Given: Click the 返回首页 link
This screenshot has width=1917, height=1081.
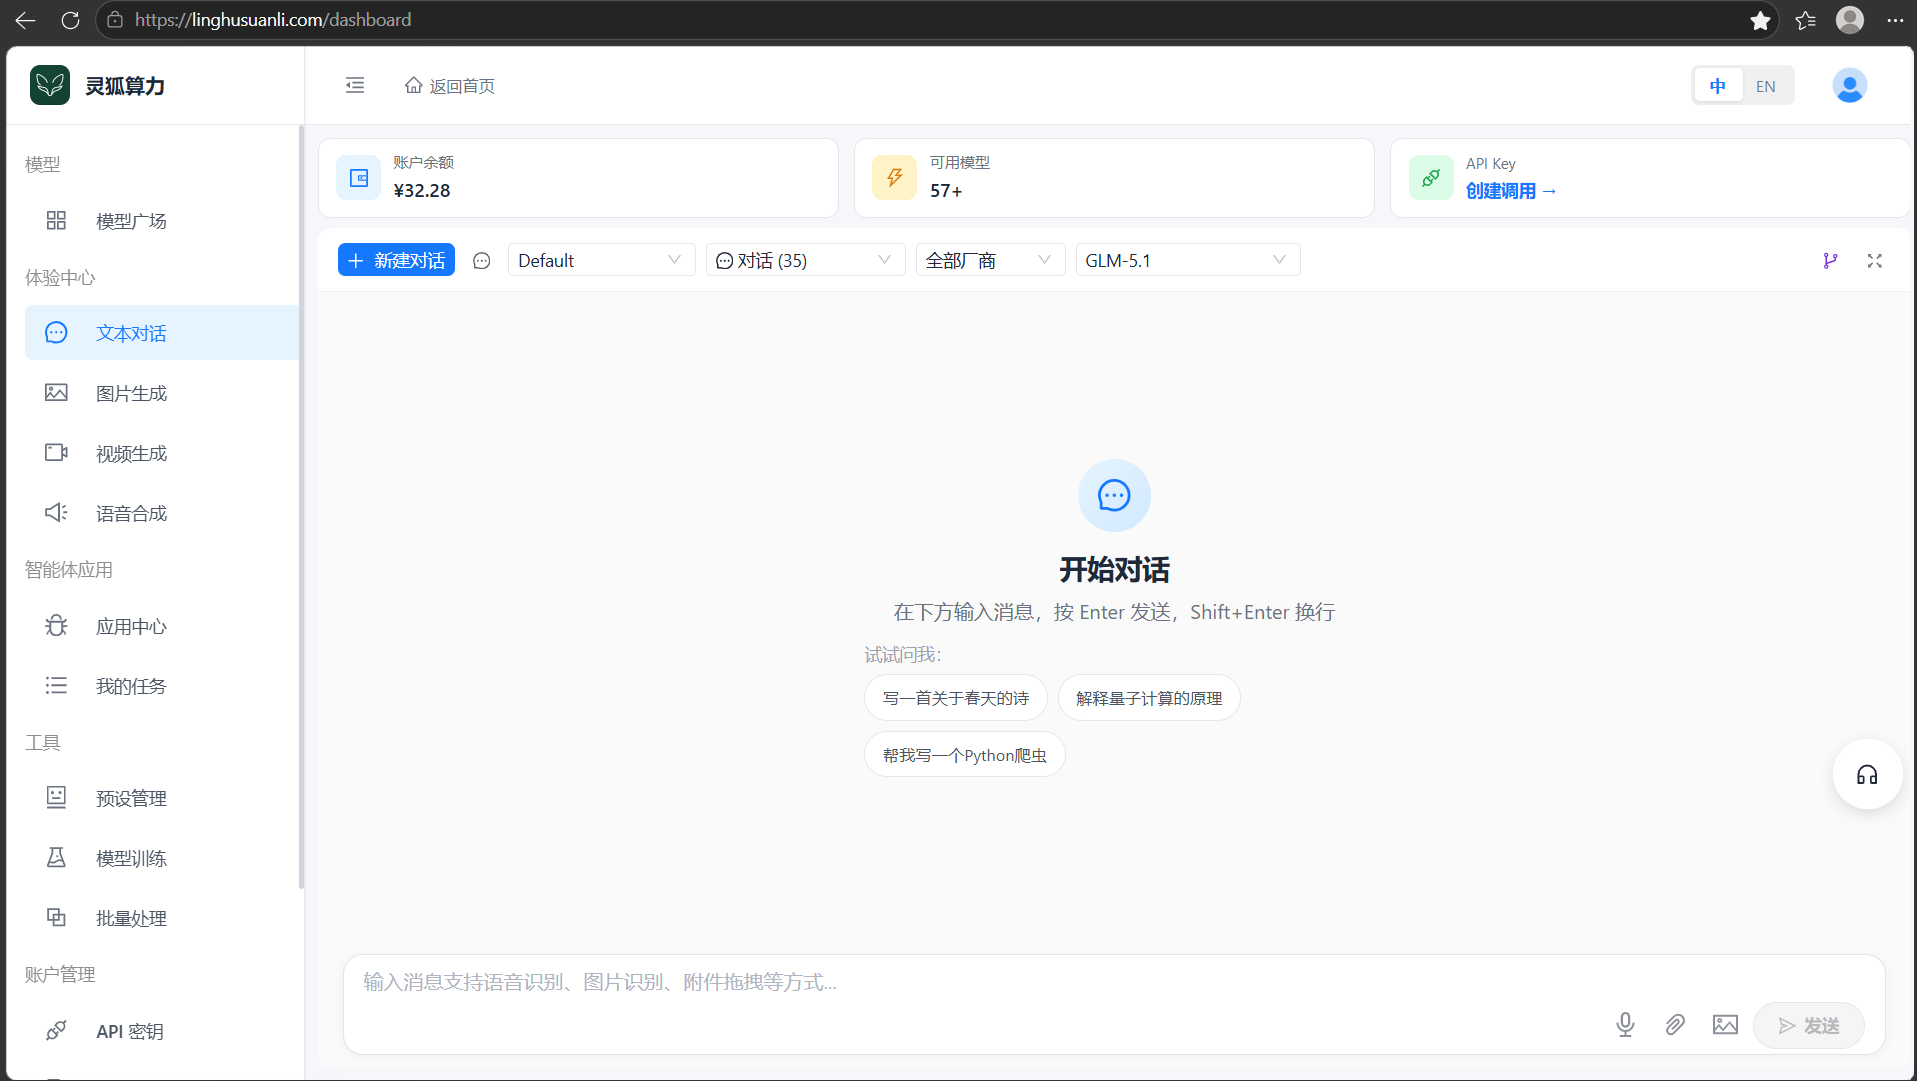Looking at the screenshot, I should pos(450,86).
